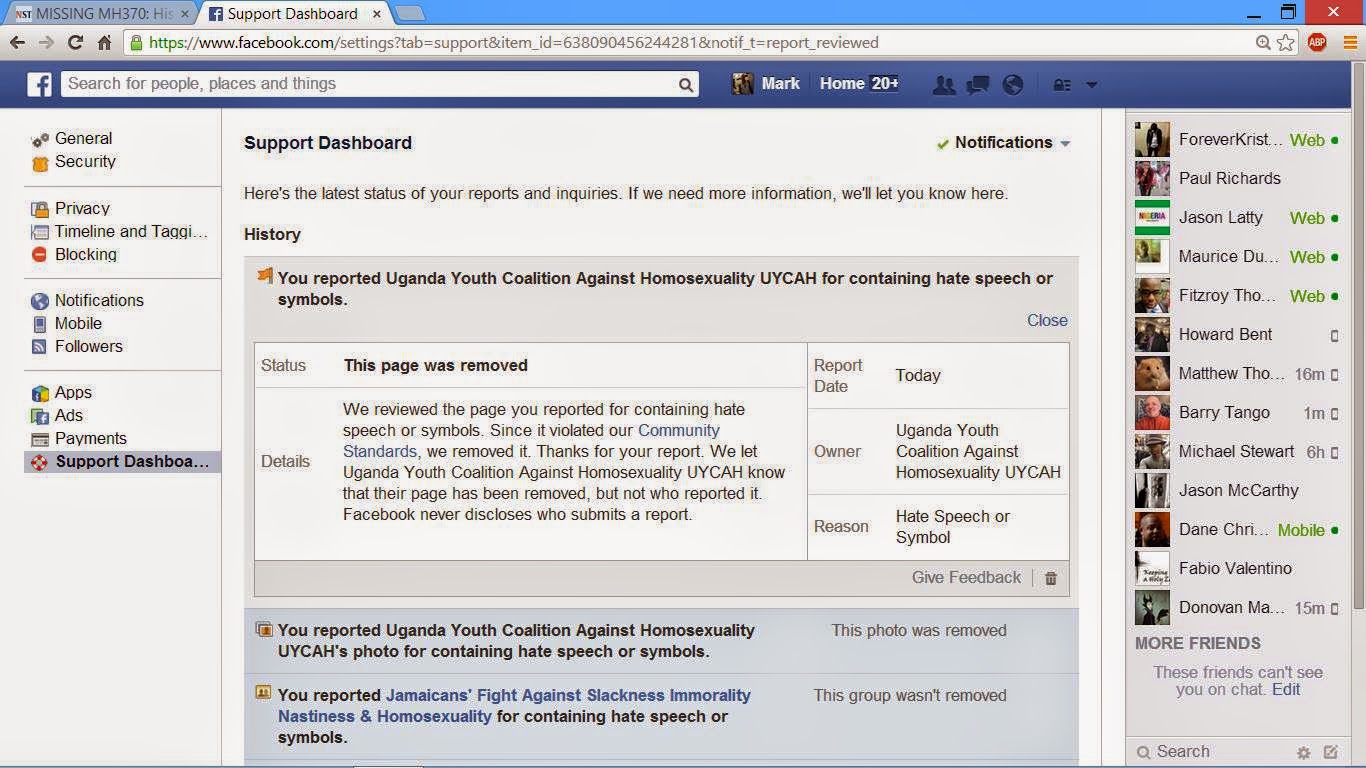
Task: Open Ads settings in sidebar
Action: (69, 415)
